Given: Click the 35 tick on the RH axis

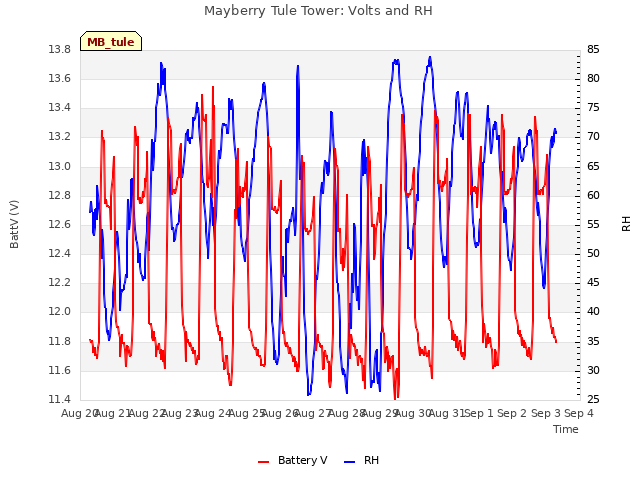Looking at the screenshot, I should click(x=593, y=341).
